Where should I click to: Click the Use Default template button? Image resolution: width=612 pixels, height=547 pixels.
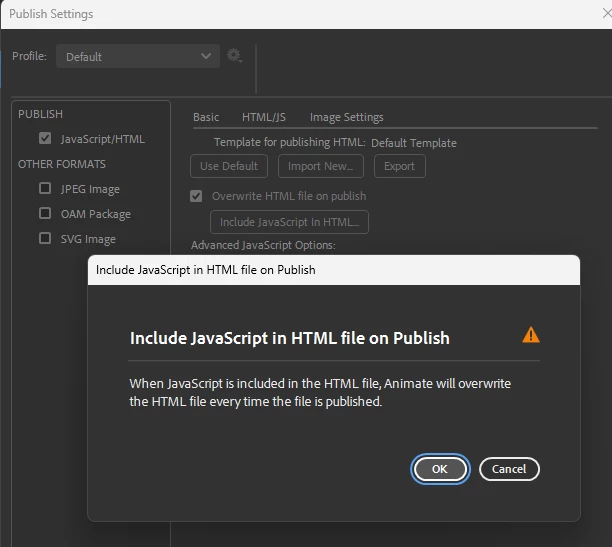[x=229, y=166]
